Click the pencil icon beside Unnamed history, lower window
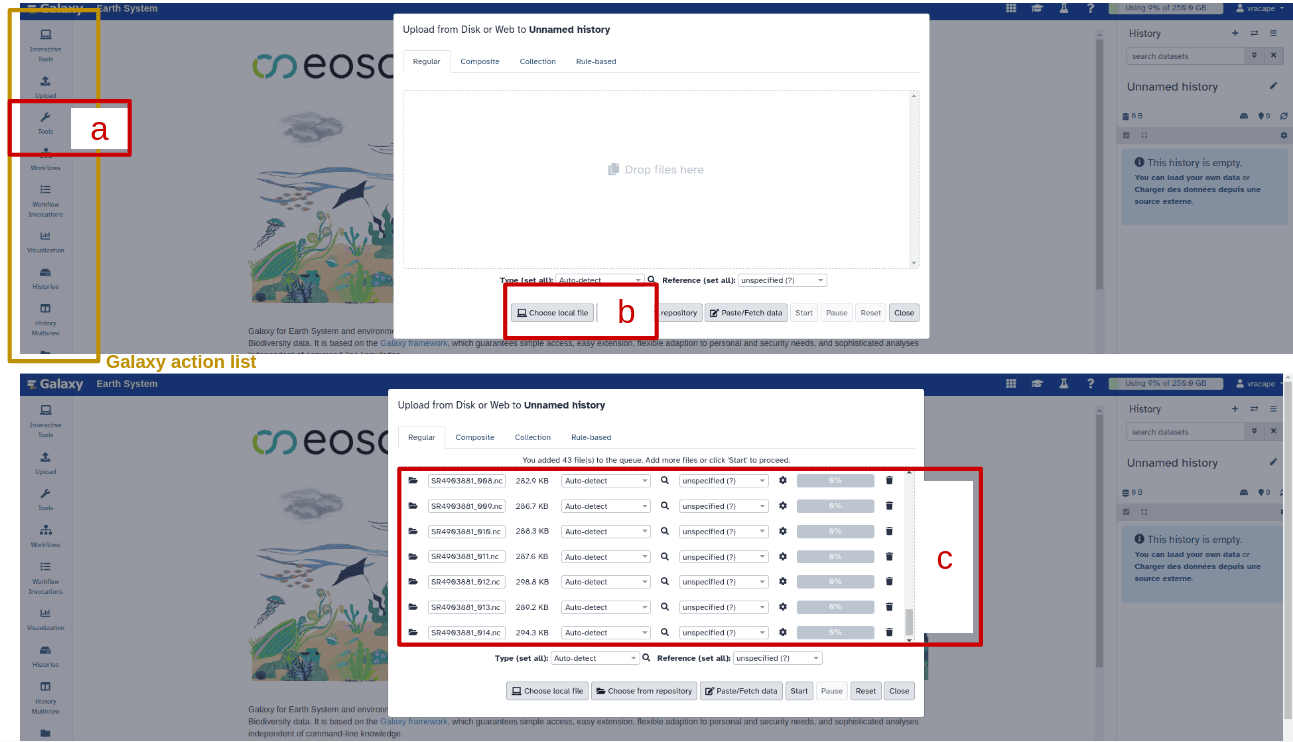The height and width of the screenshot is (742, 1293). click(x=1273, y=462)
